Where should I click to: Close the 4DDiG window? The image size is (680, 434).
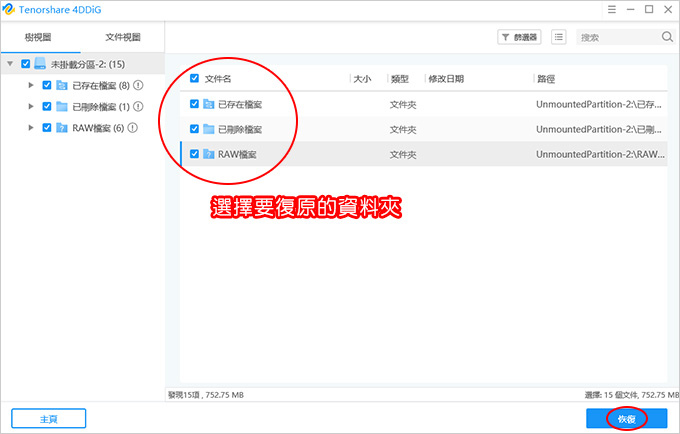pyautogui.click(x=668, y=9)
